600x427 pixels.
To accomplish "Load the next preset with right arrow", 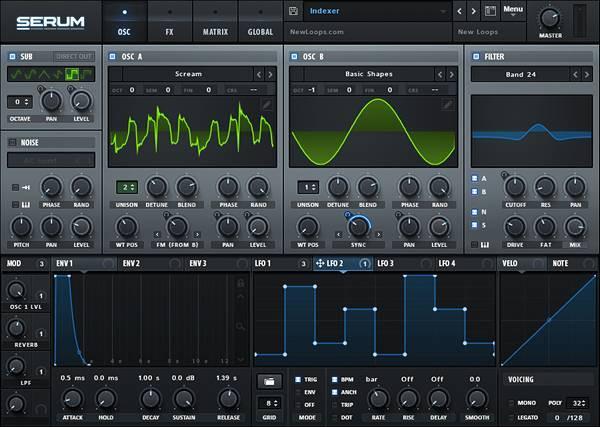I will (474, 11).
